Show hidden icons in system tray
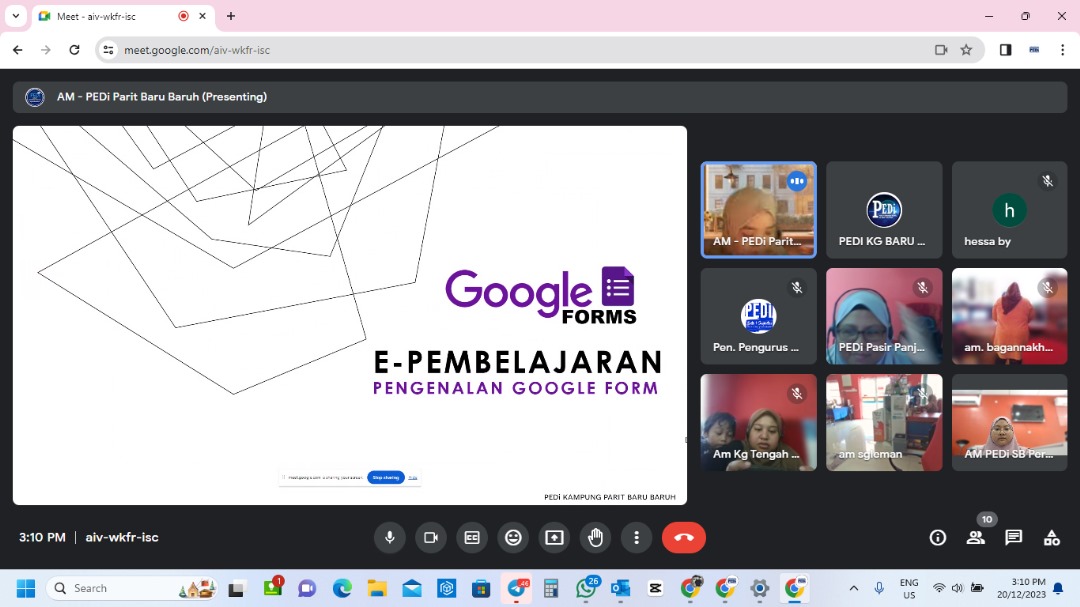 [853, 588]
